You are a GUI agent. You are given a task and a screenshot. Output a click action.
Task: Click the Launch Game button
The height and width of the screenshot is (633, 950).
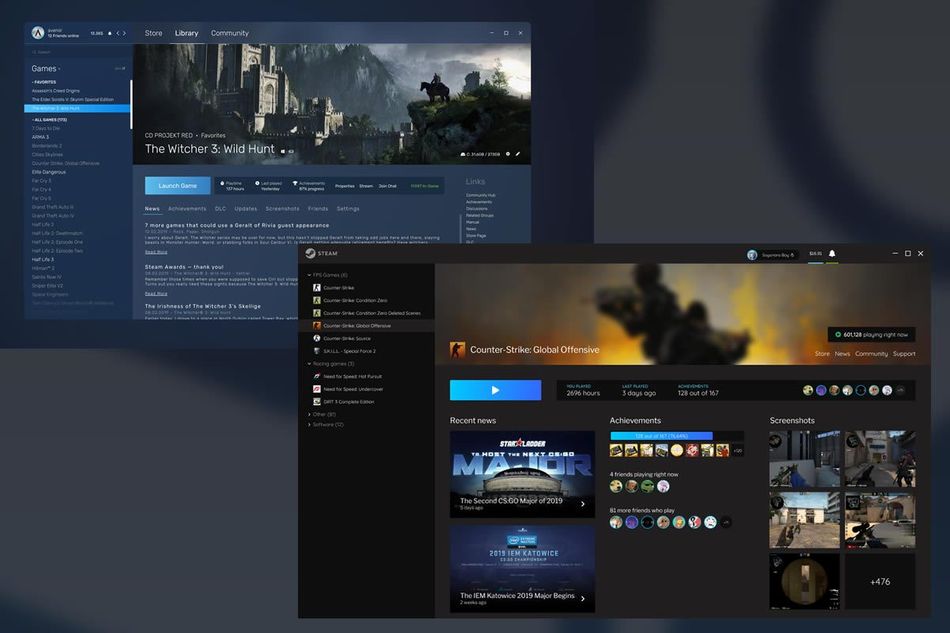tap(178, 186)
